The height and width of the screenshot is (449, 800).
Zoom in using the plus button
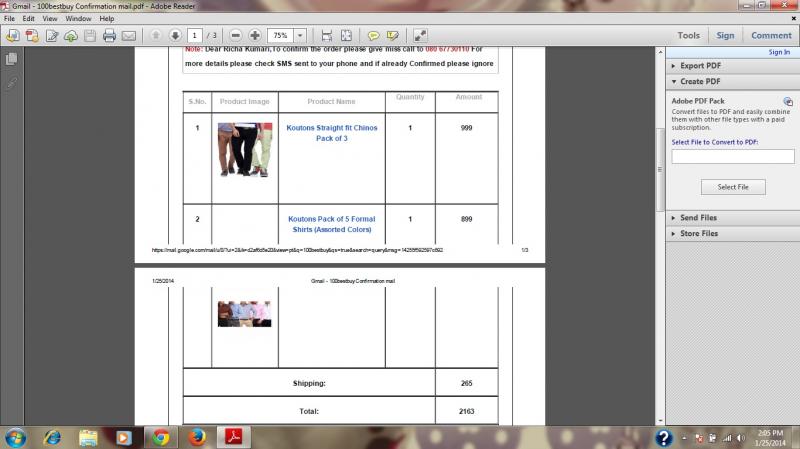click(255, 35)
